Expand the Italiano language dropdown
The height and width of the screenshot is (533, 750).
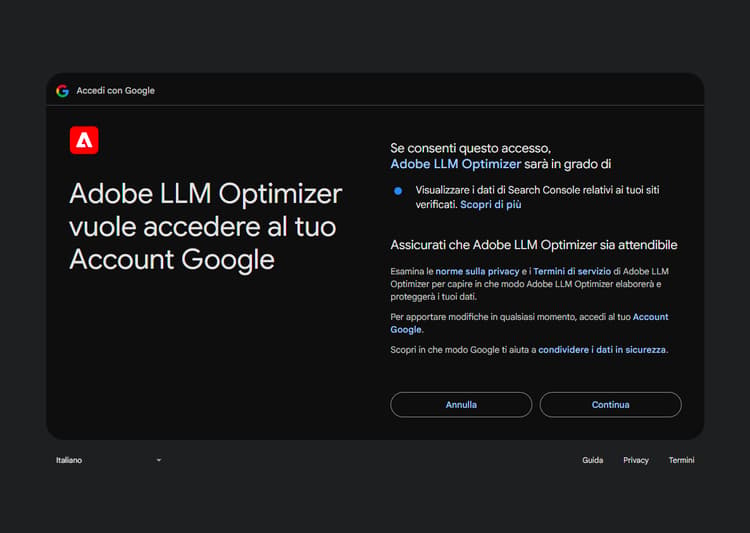(x=109, y=460)
